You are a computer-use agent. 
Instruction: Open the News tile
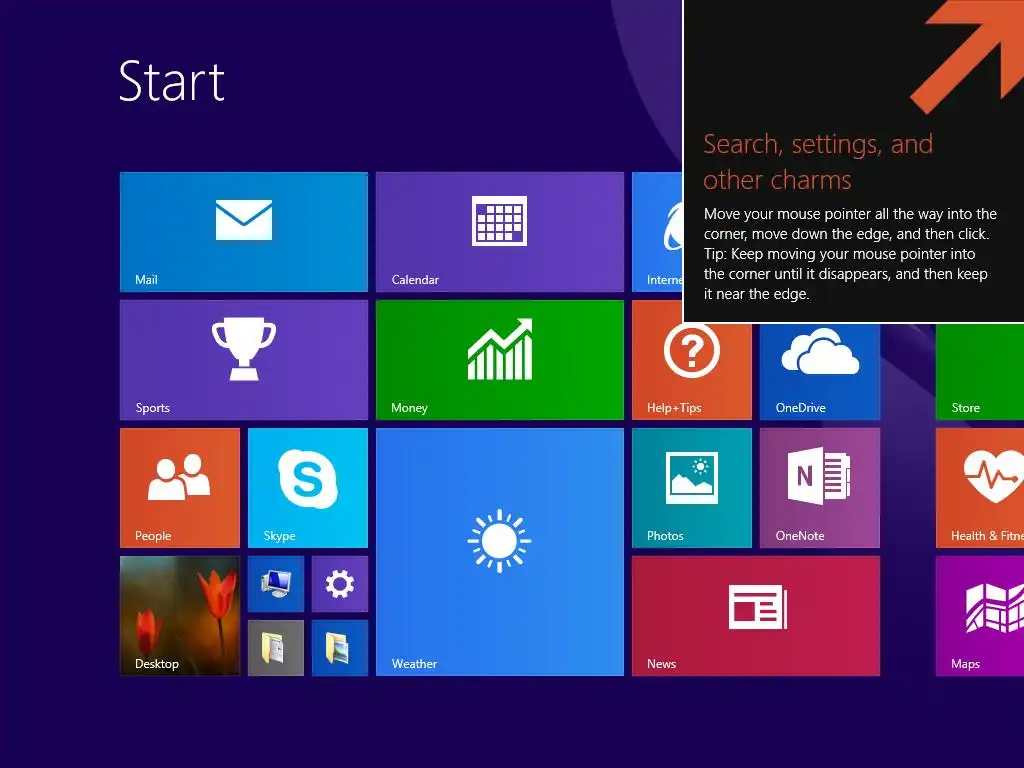coord(756,616)
